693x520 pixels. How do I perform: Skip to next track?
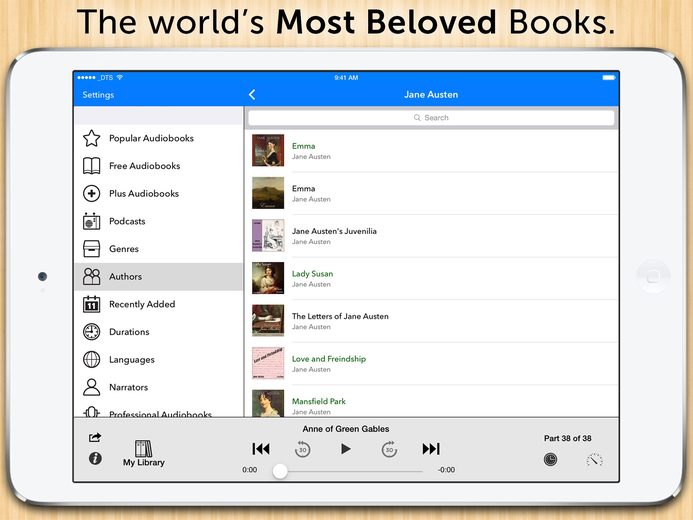click(431, 449)
